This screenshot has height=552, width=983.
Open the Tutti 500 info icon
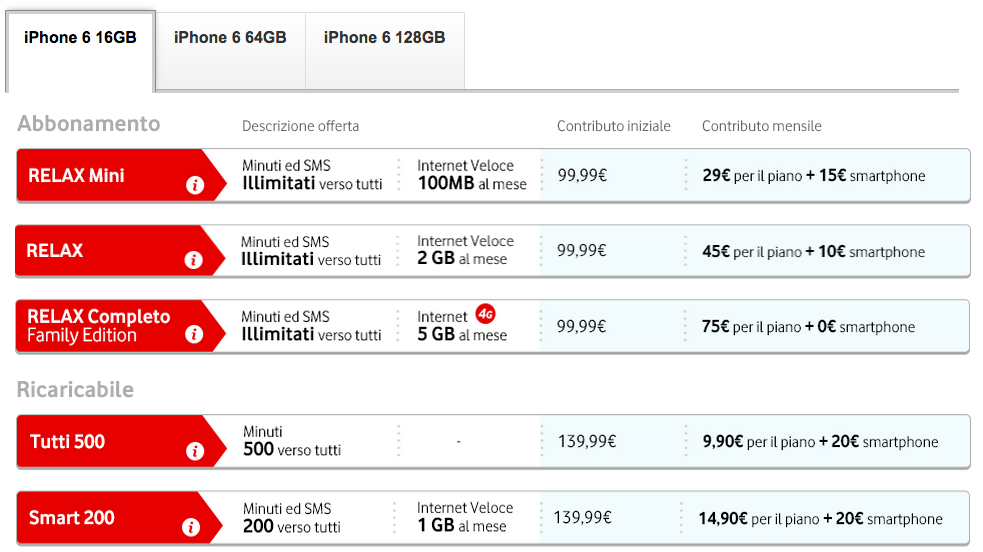(194, 451)
